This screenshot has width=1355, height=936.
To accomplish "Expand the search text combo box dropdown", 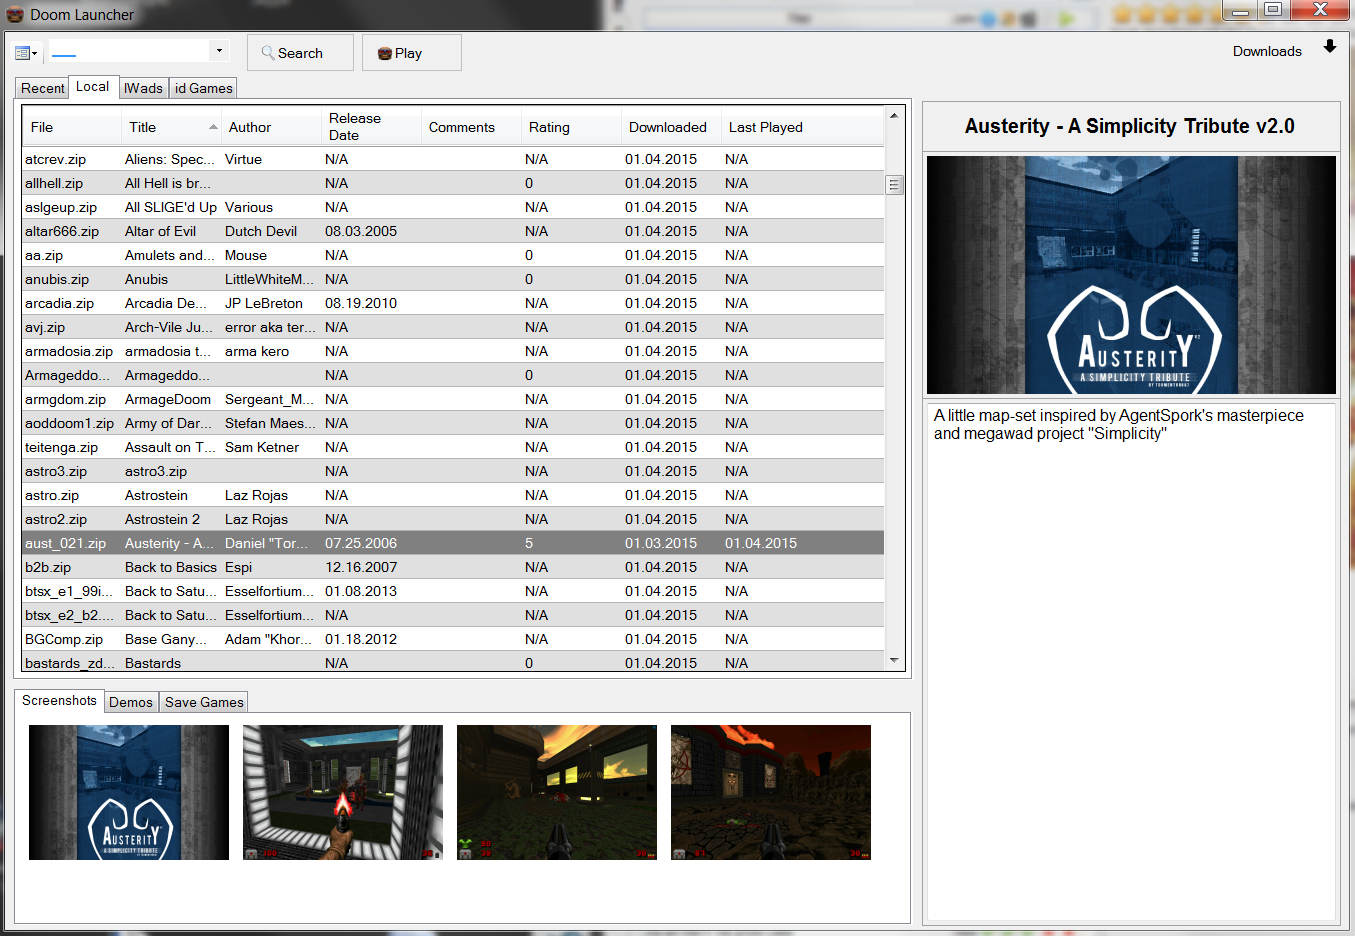I will coord(219,51).
